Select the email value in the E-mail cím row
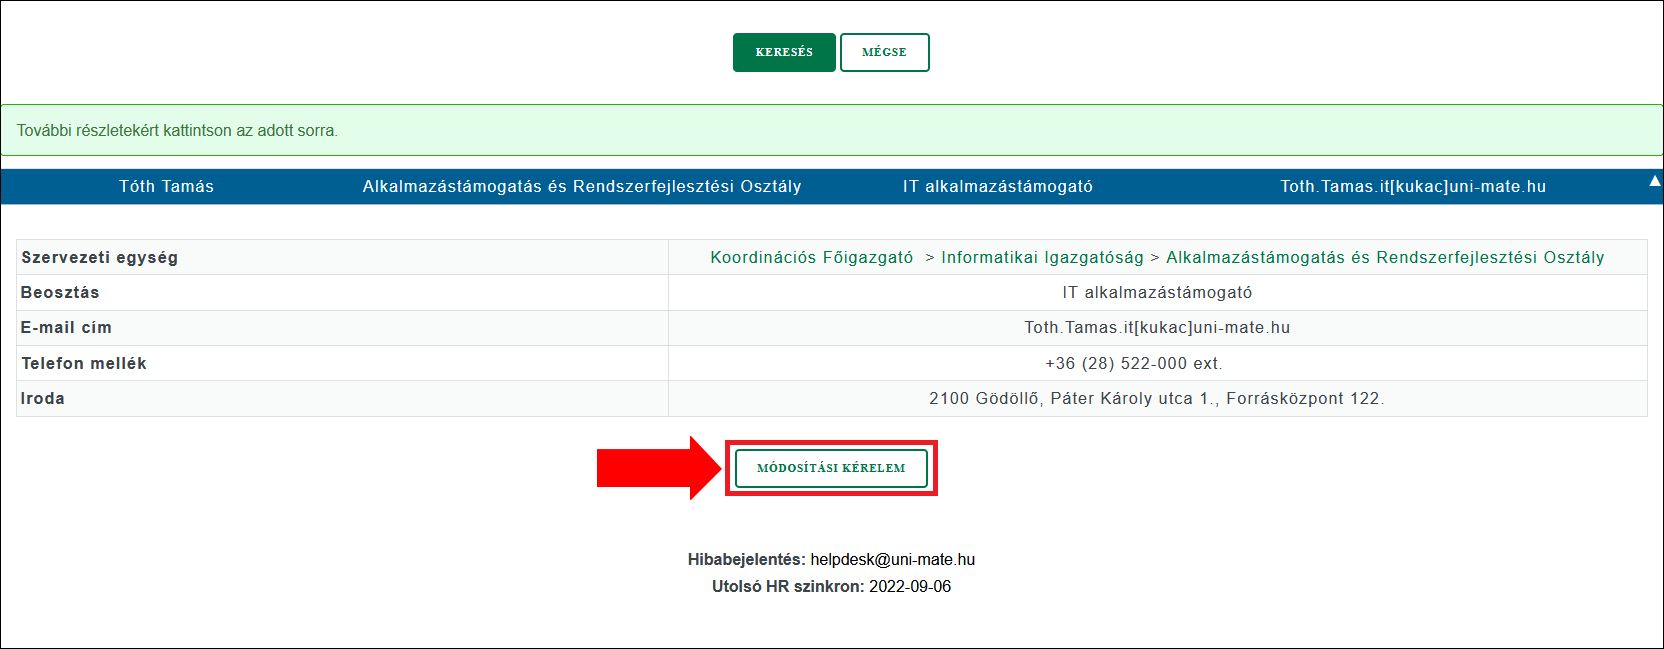 click(x=1157, y=328)
